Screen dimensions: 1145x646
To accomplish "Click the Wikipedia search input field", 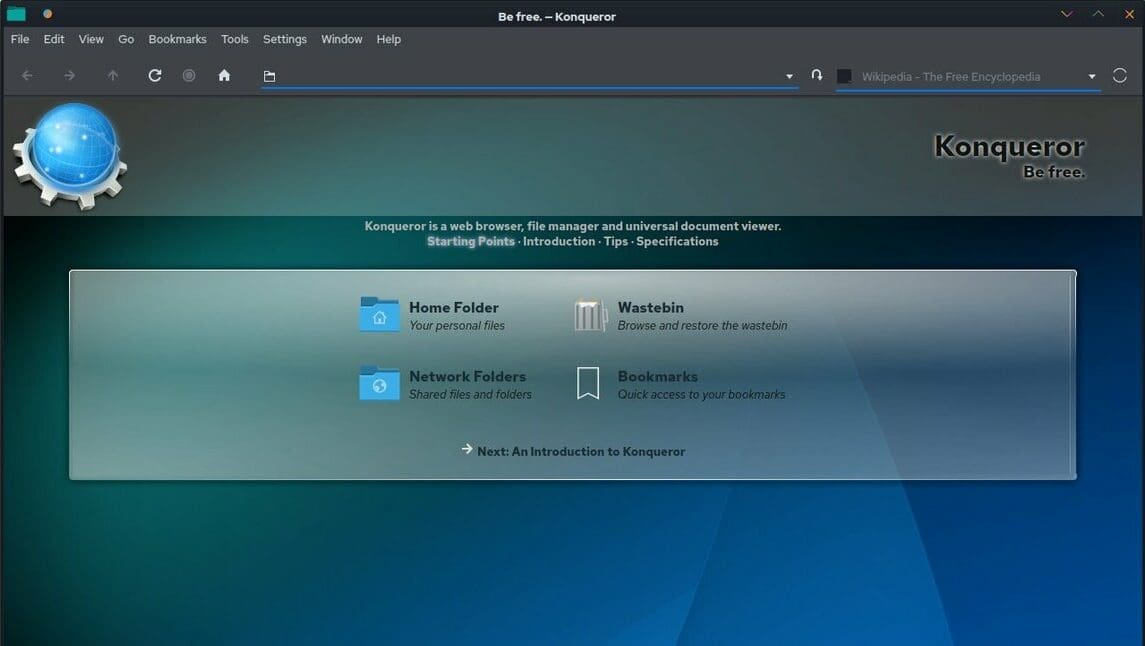I will coord(968,77).
